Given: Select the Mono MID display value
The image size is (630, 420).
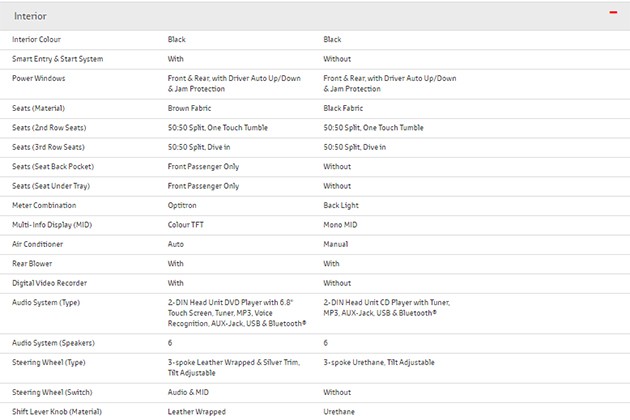Looking at the screenshot, I should click(x=344, y=225).
